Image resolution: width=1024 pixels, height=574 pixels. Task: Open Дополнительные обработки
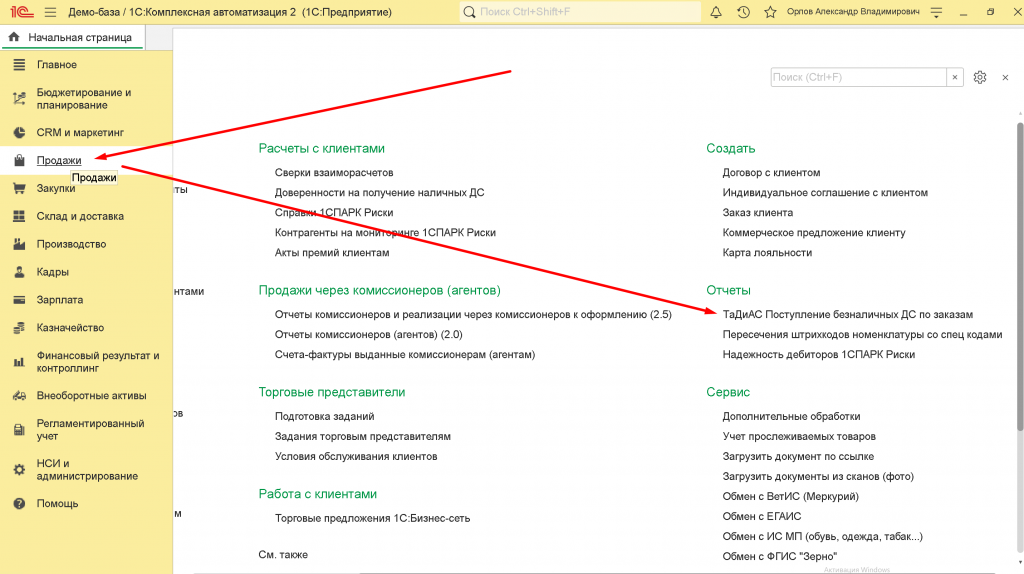(x=791, y=416)
